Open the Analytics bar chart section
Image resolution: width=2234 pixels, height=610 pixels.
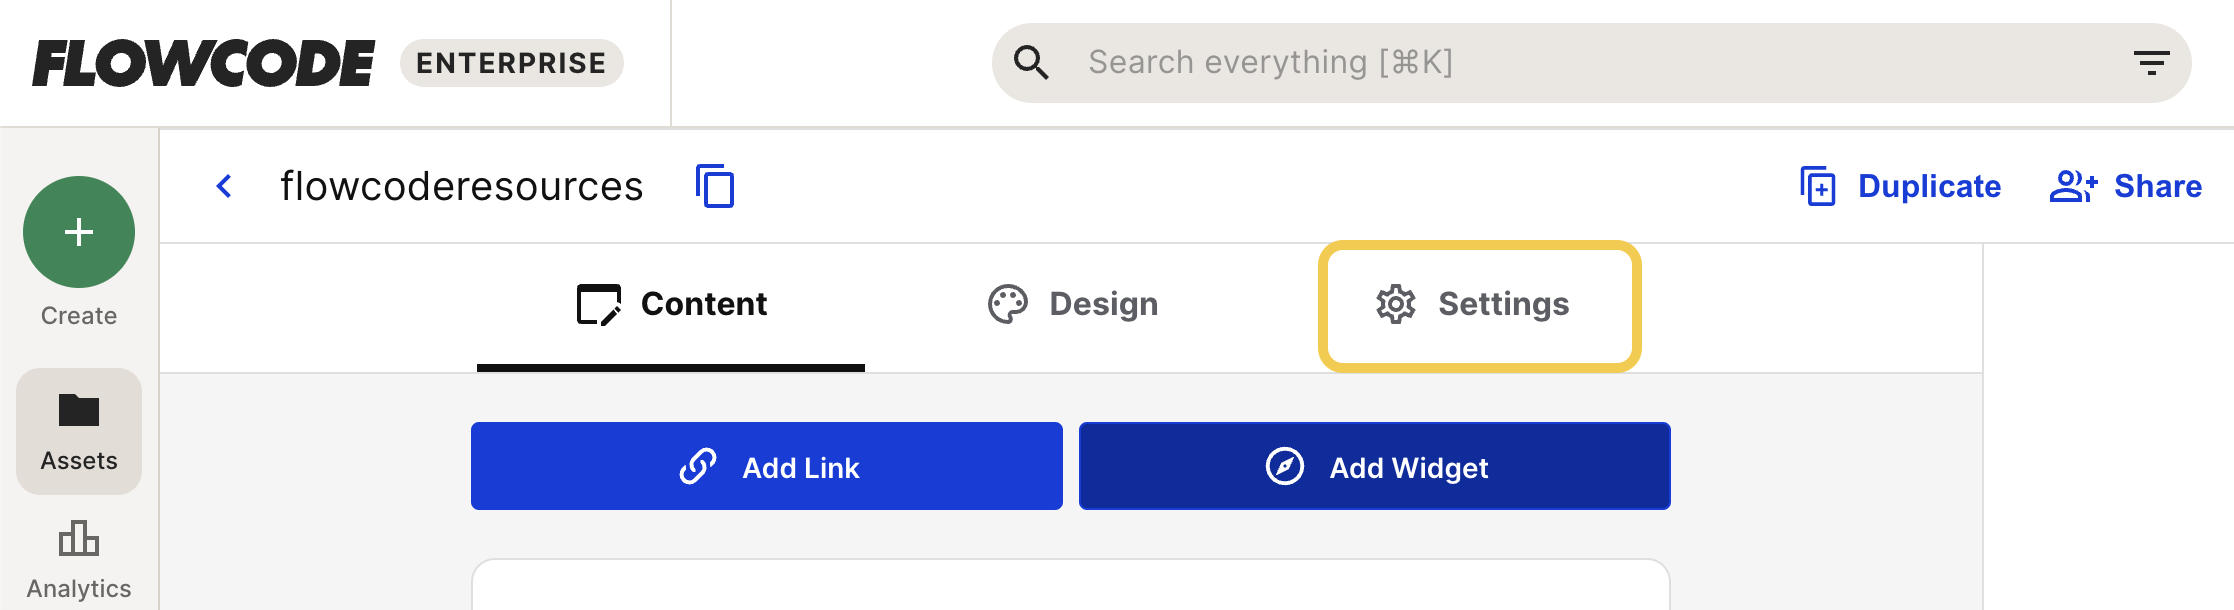[79, 559]
